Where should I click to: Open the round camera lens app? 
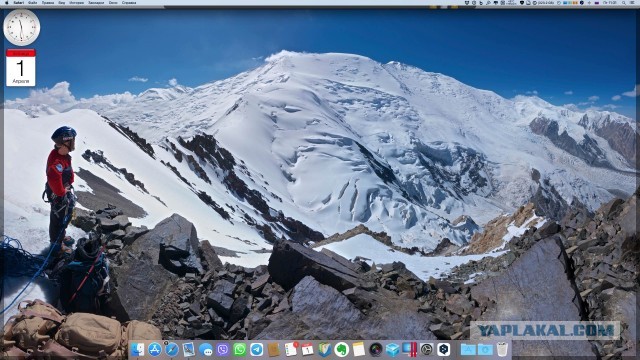pyautogui.click(x=376, y=349)
